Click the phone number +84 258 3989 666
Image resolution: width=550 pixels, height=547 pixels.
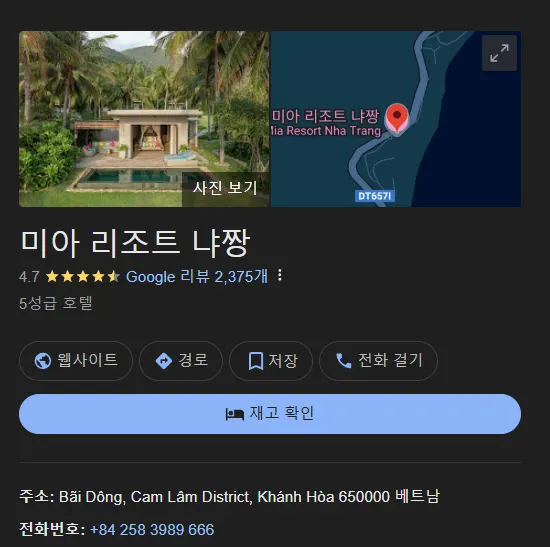(152, 529)
